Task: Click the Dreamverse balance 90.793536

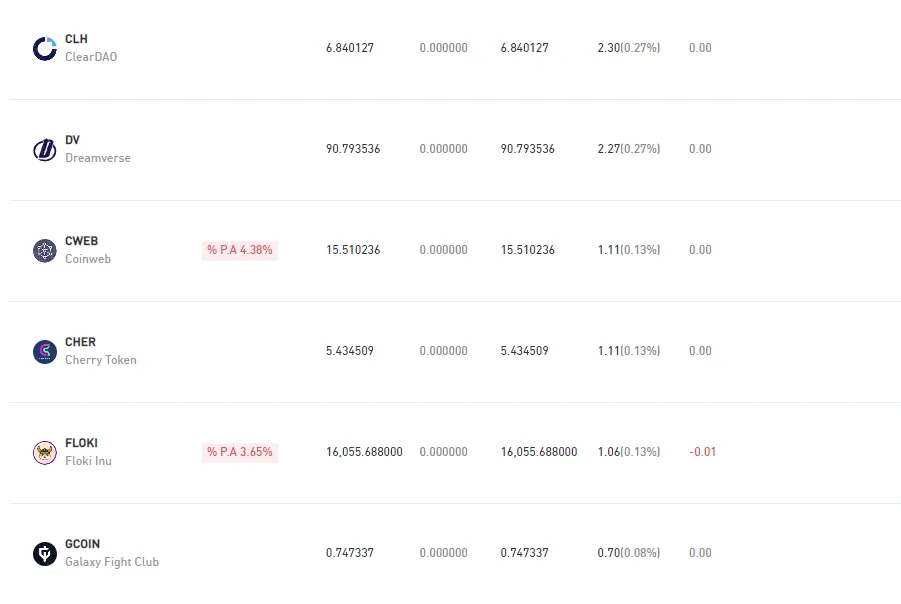Action: [353, 149]
